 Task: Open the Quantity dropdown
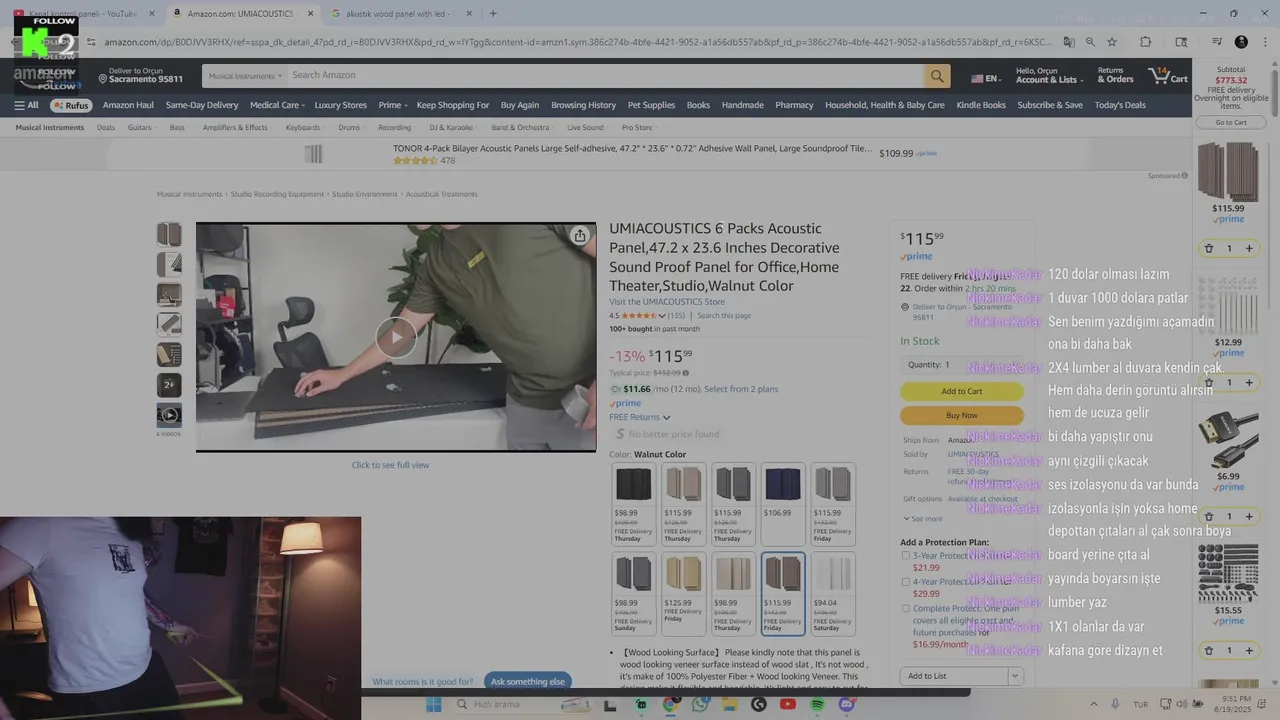click(x=961, y=365)
